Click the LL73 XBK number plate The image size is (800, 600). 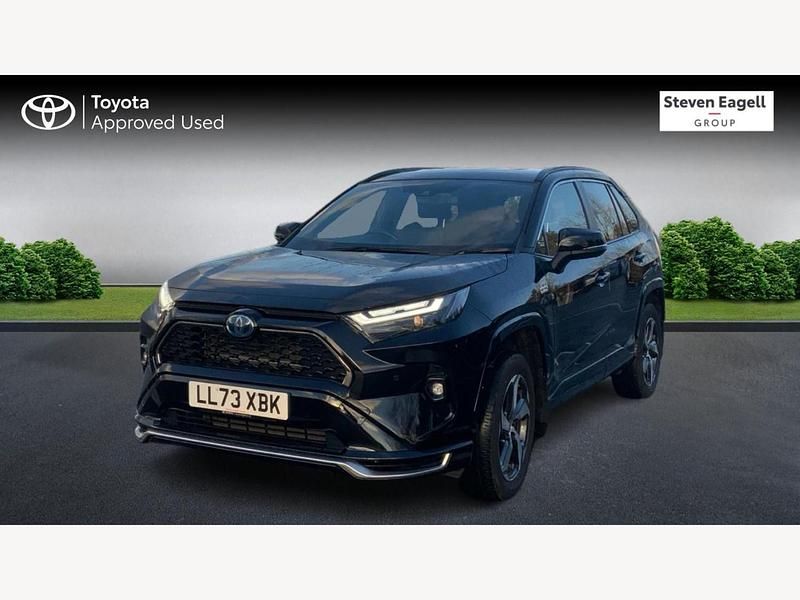point(238,401)
